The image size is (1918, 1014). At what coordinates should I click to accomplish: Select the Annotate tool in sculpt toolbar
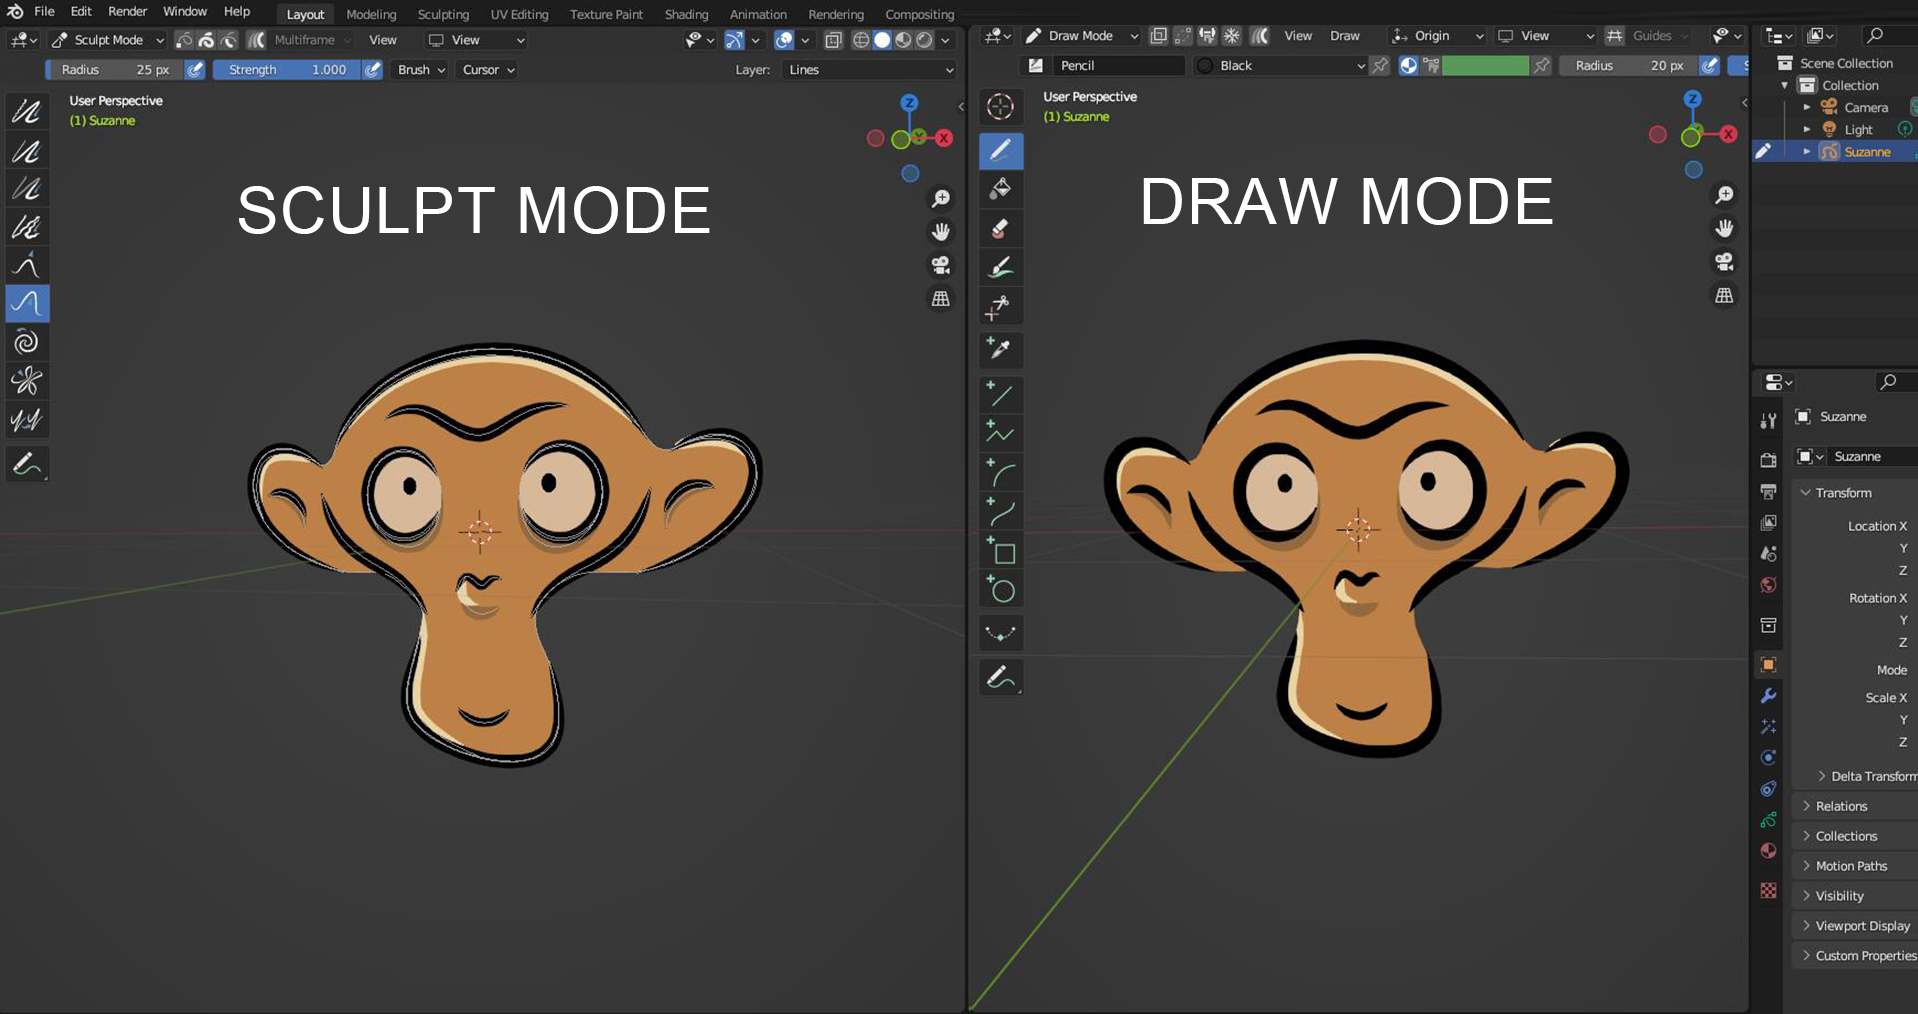[x=27, y=463]
